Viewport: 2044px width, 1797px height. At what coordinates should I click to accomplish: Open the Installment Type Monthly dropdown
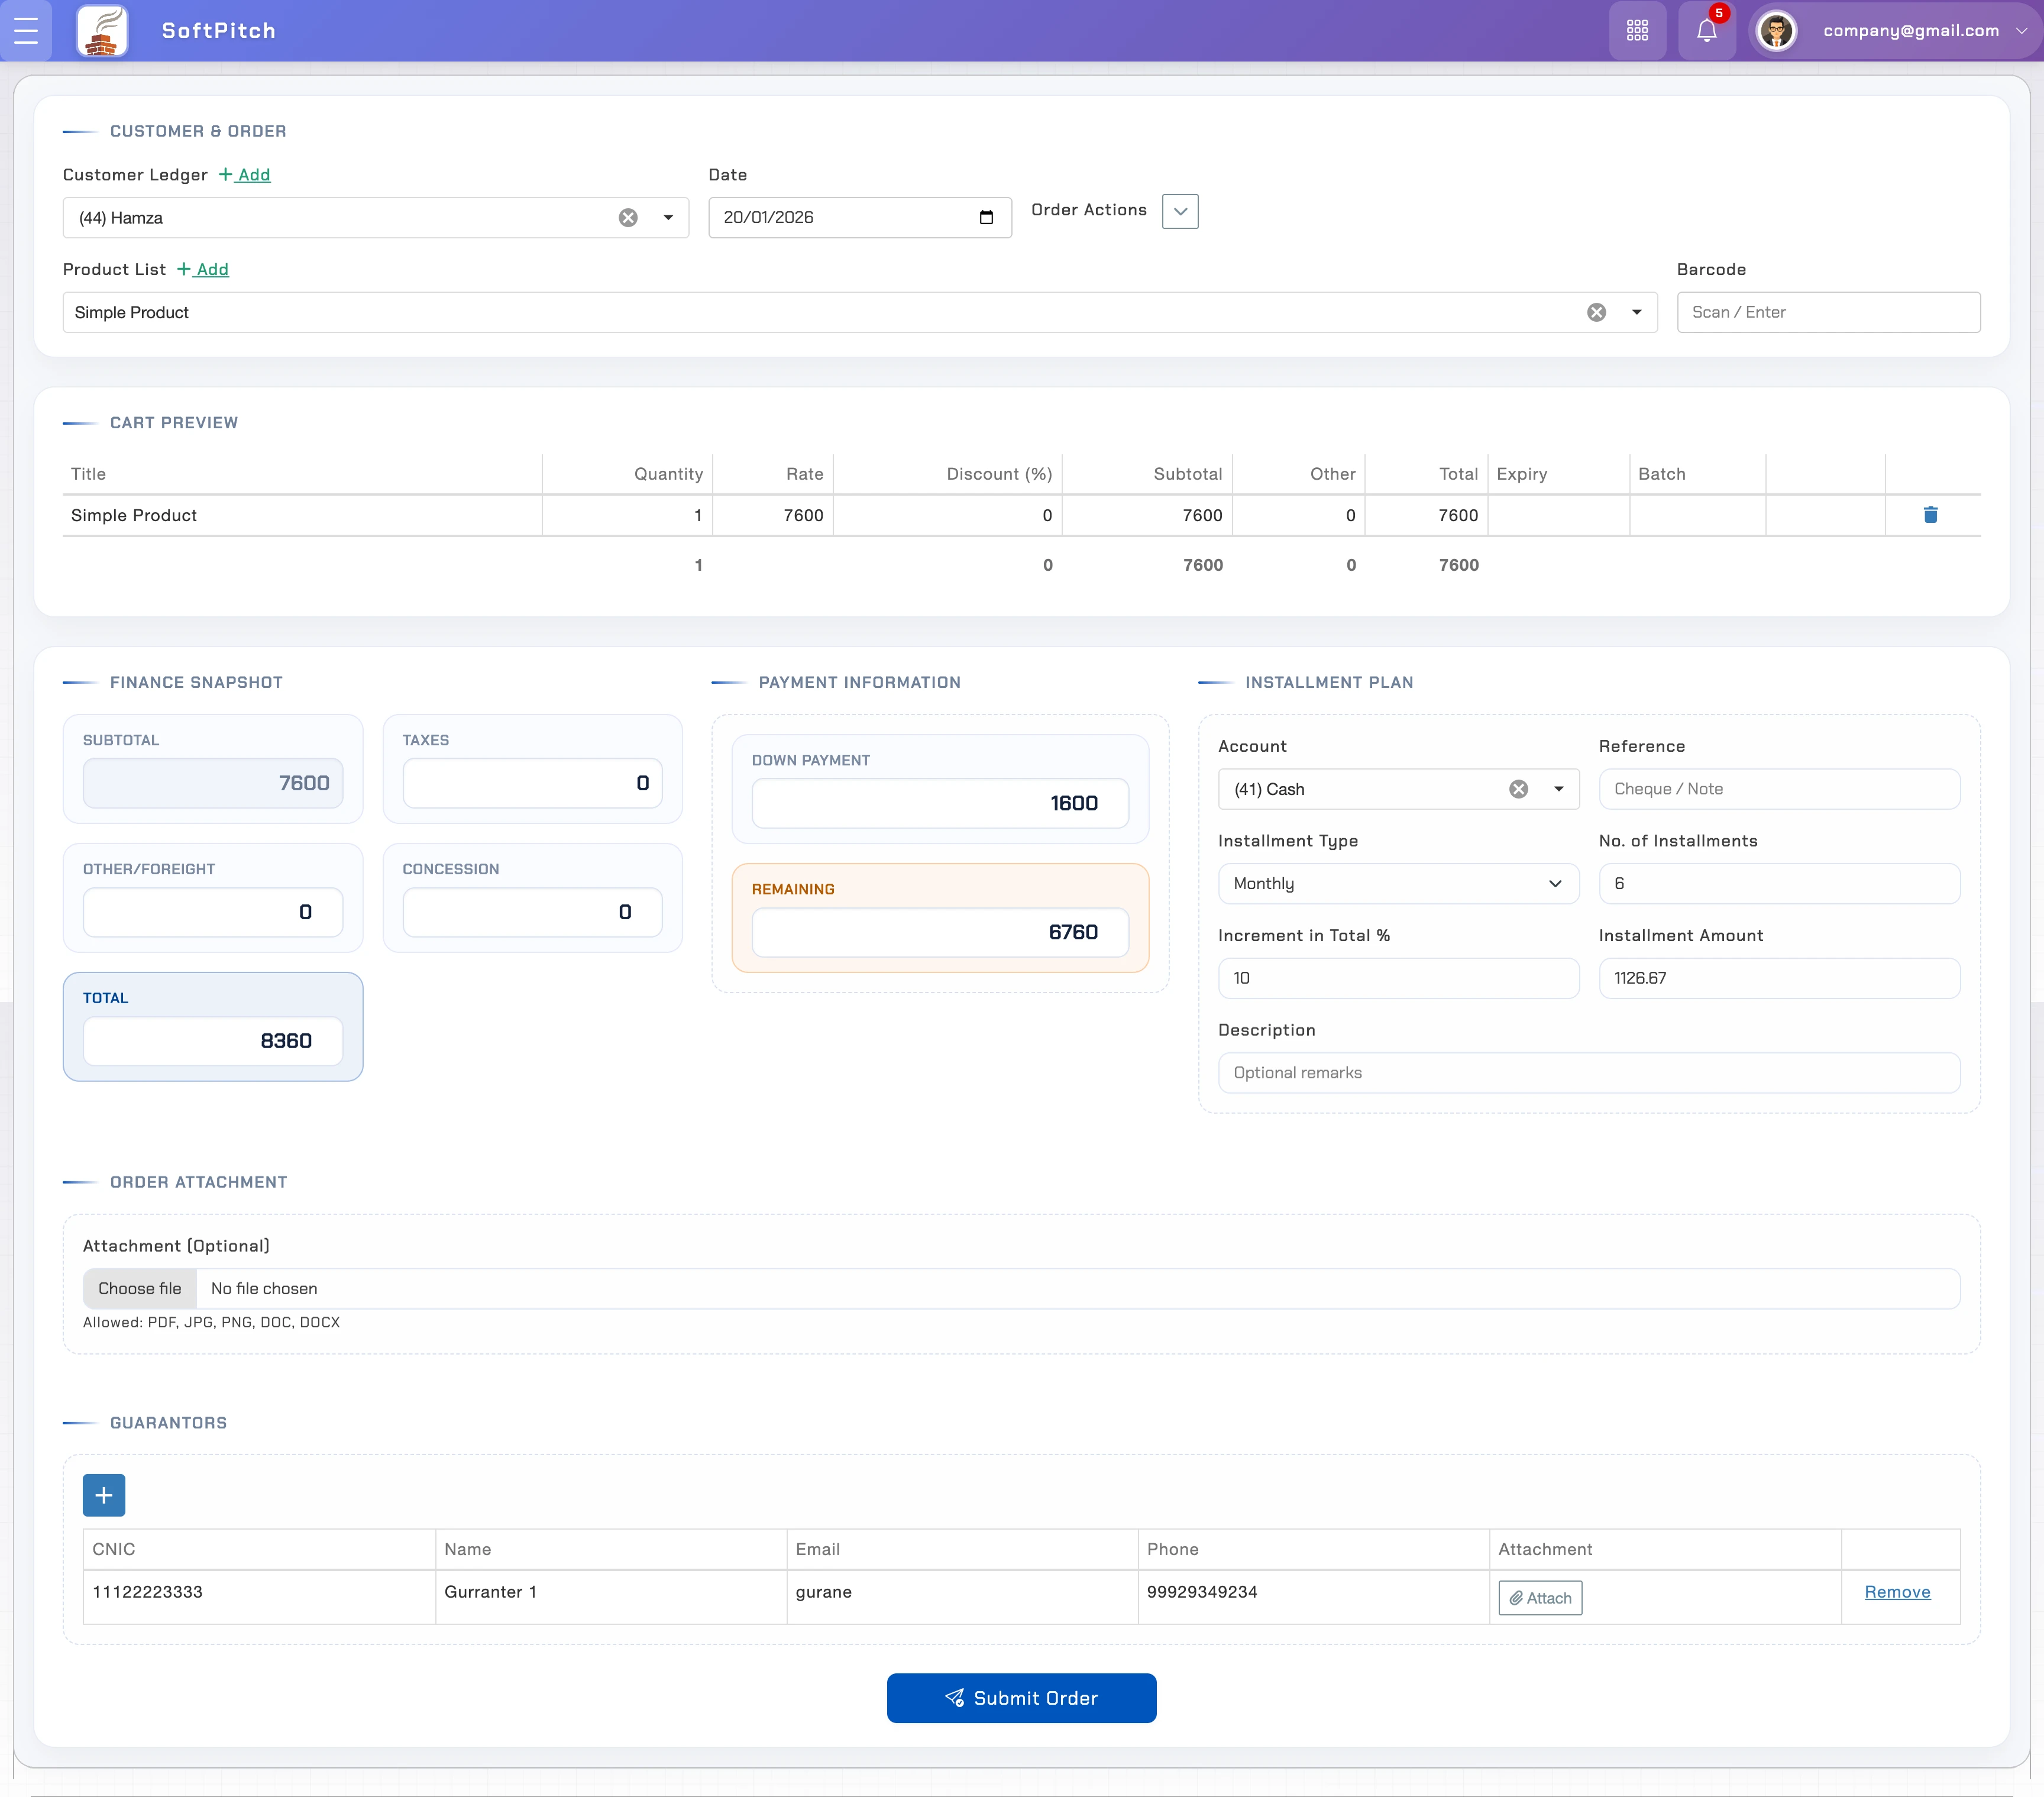(x=1398, y=884)
